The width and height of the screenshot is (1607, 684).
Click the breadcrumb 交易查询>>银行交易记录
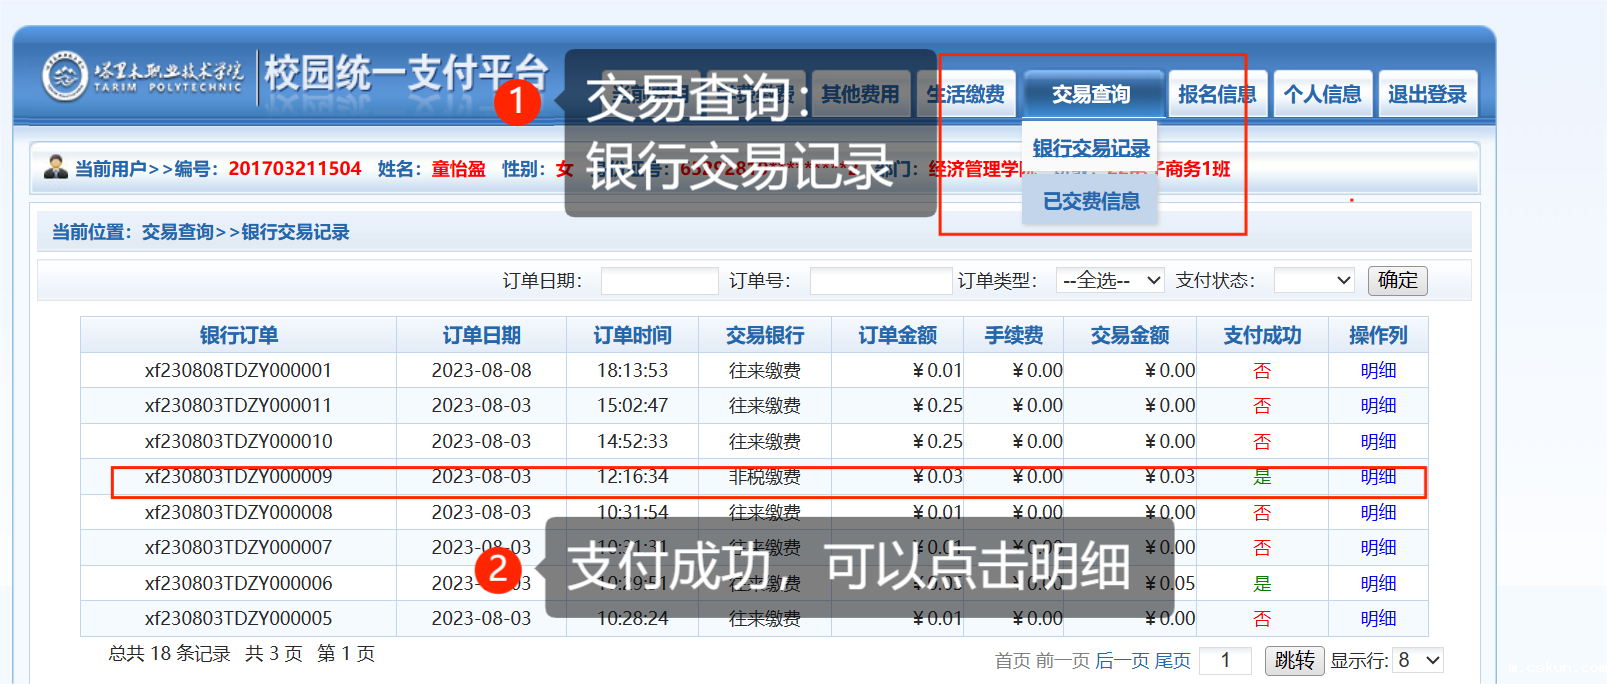coord(246,232)
